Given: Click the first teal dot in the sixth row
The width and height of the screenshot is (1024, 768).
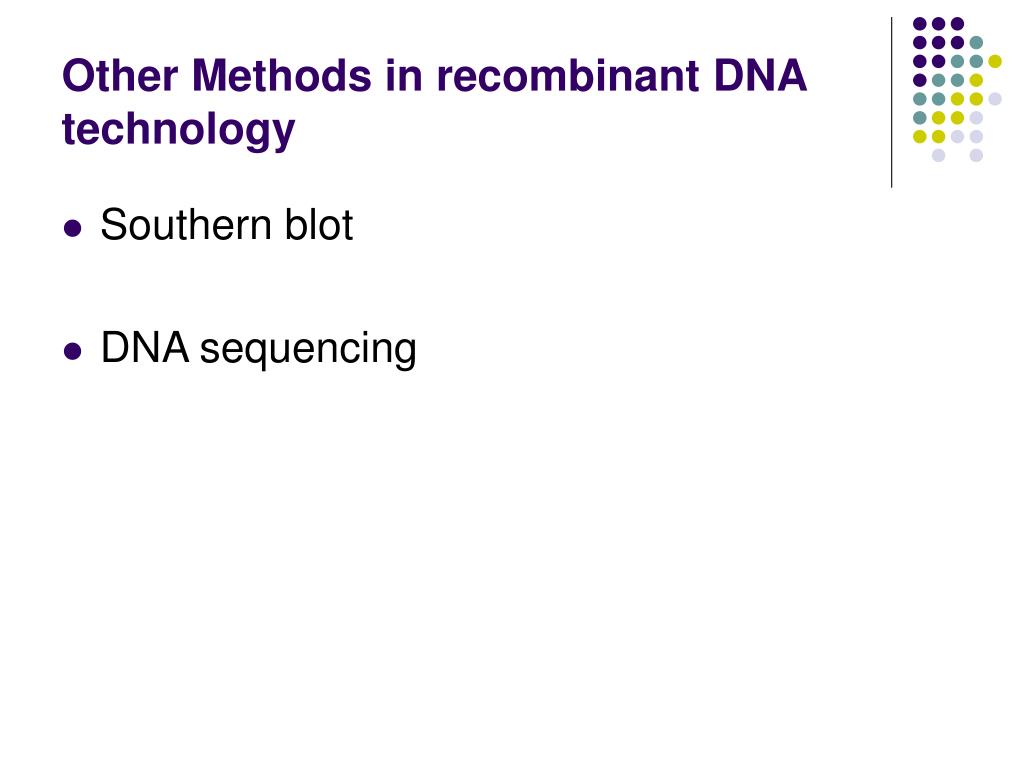Looking at the screenshot, I should pyautogui.click(x=920, y=118).
